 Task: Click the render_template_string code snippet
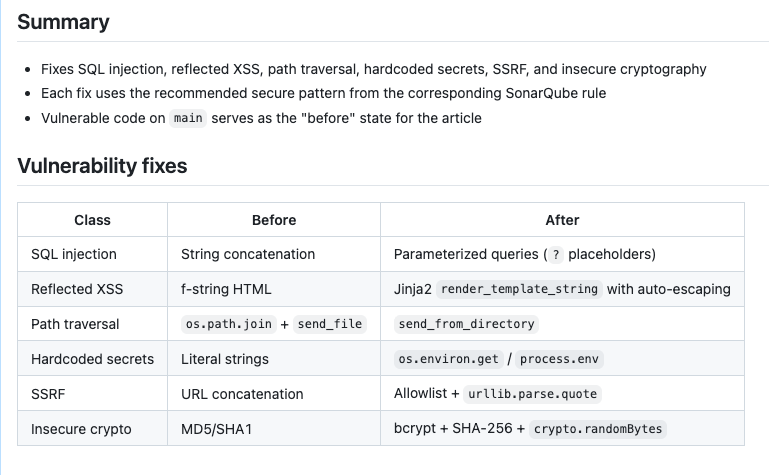519,289
